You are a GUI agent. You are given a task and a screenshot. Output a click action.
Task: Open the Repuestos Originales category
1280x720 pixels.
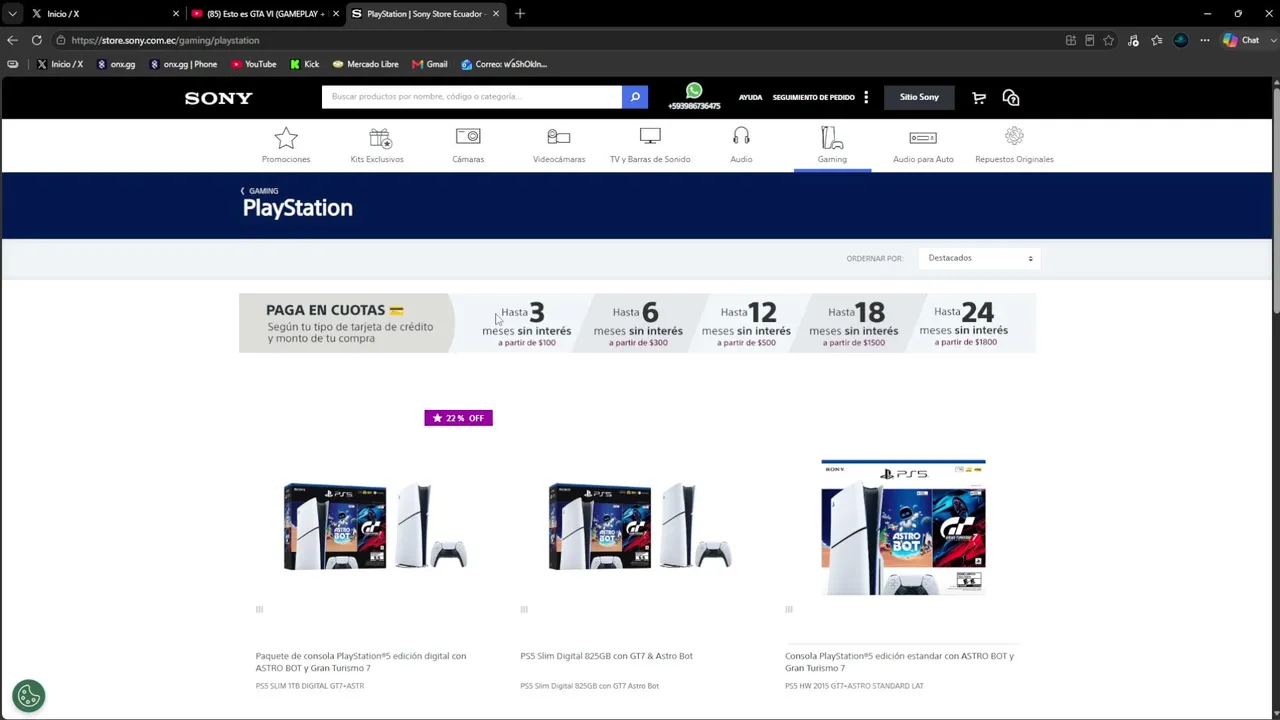[1014, 145]
